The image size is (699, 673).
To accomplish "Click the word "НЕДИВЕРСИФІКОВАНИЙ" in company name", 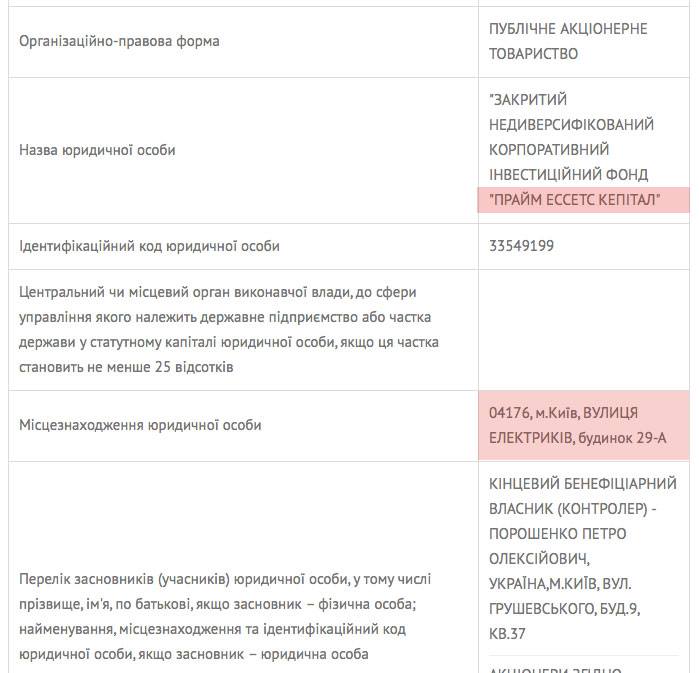I will [x=572, y=125].
